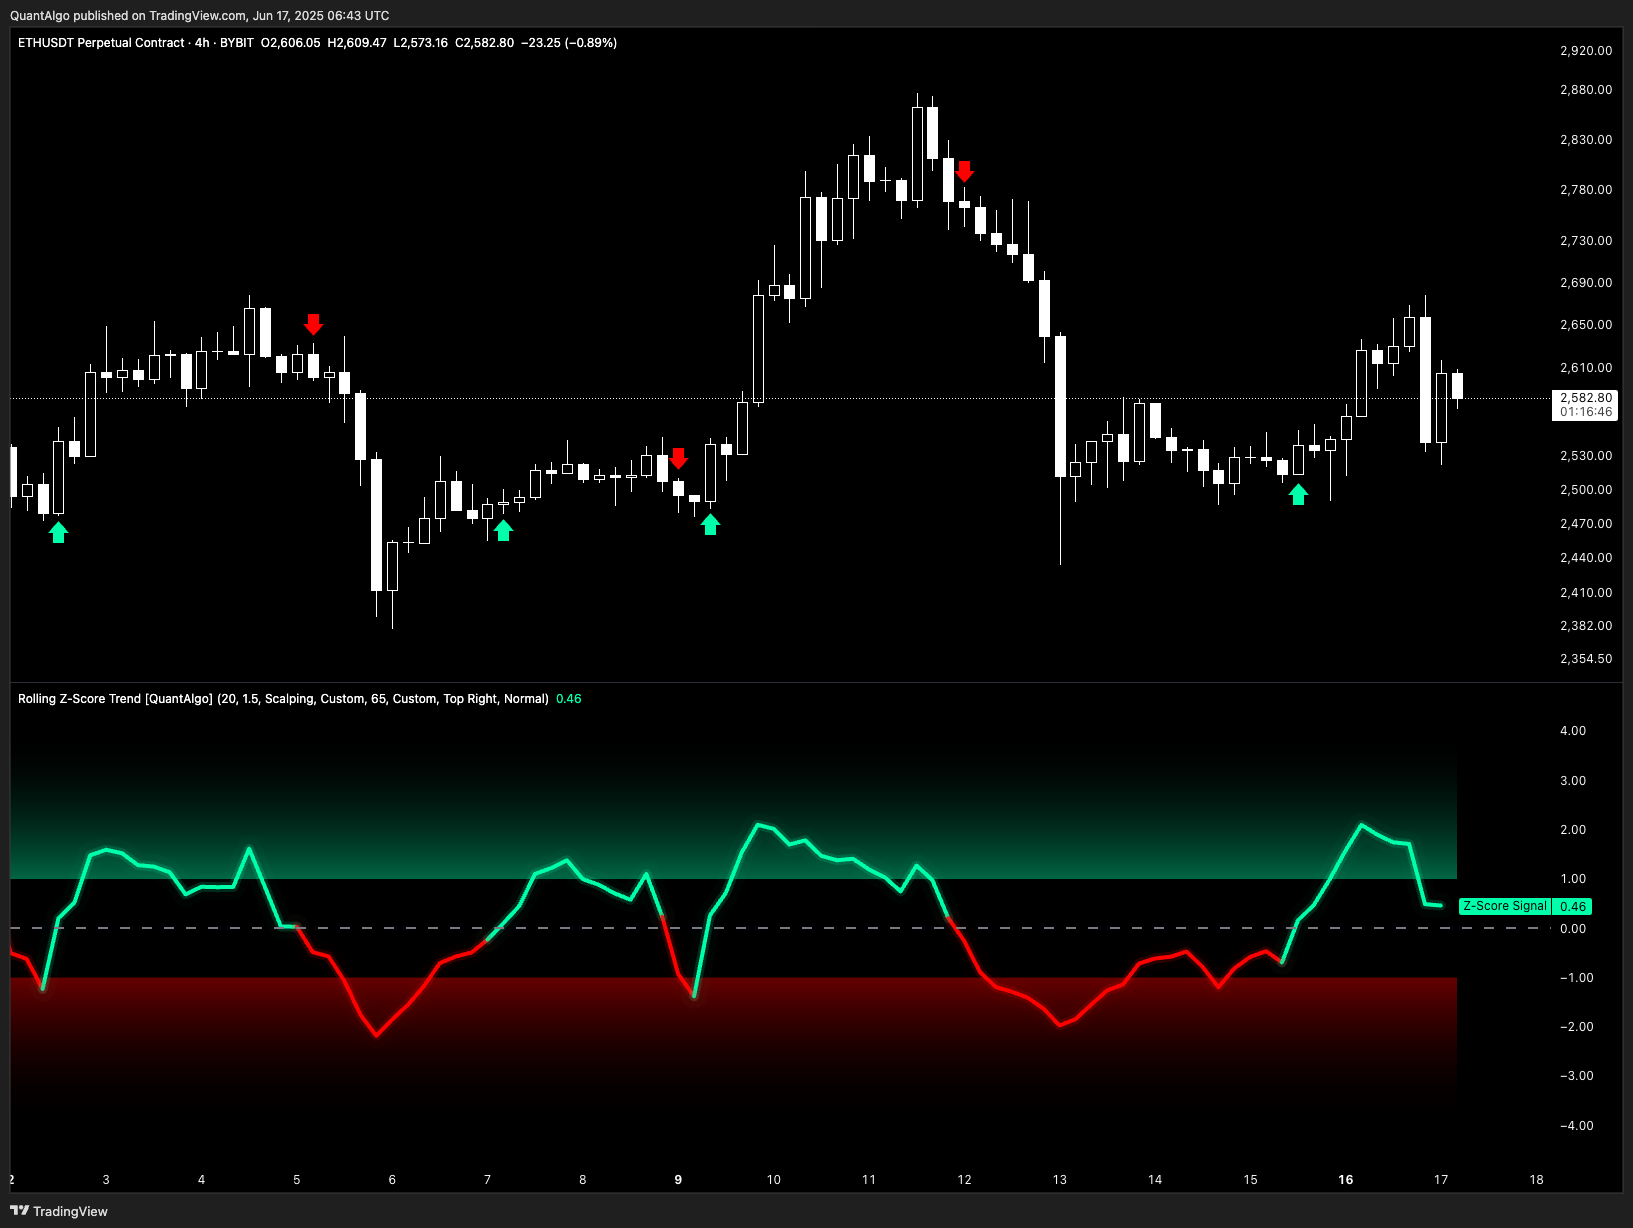Click Z-score axis label 4.00
The image size is (1633, 1228).
(x=1573, y=730)
